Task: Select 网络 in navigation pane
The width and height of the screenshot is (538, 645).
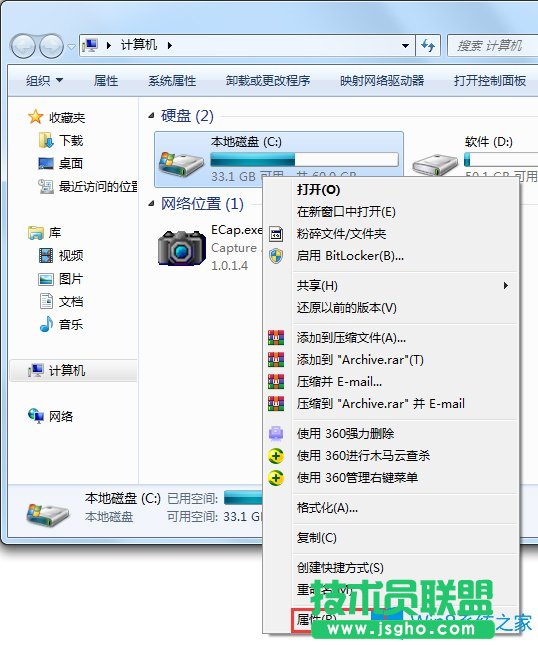Action: click(x=50, y=416)
